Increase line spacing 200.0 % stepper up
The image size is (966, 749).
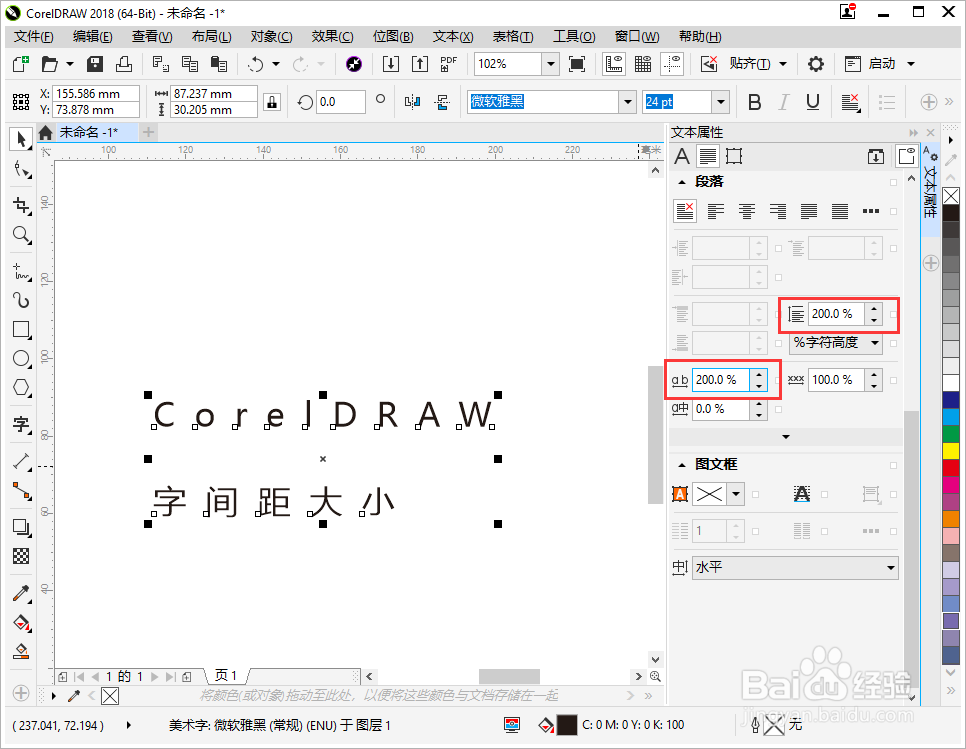coord(874,308)
